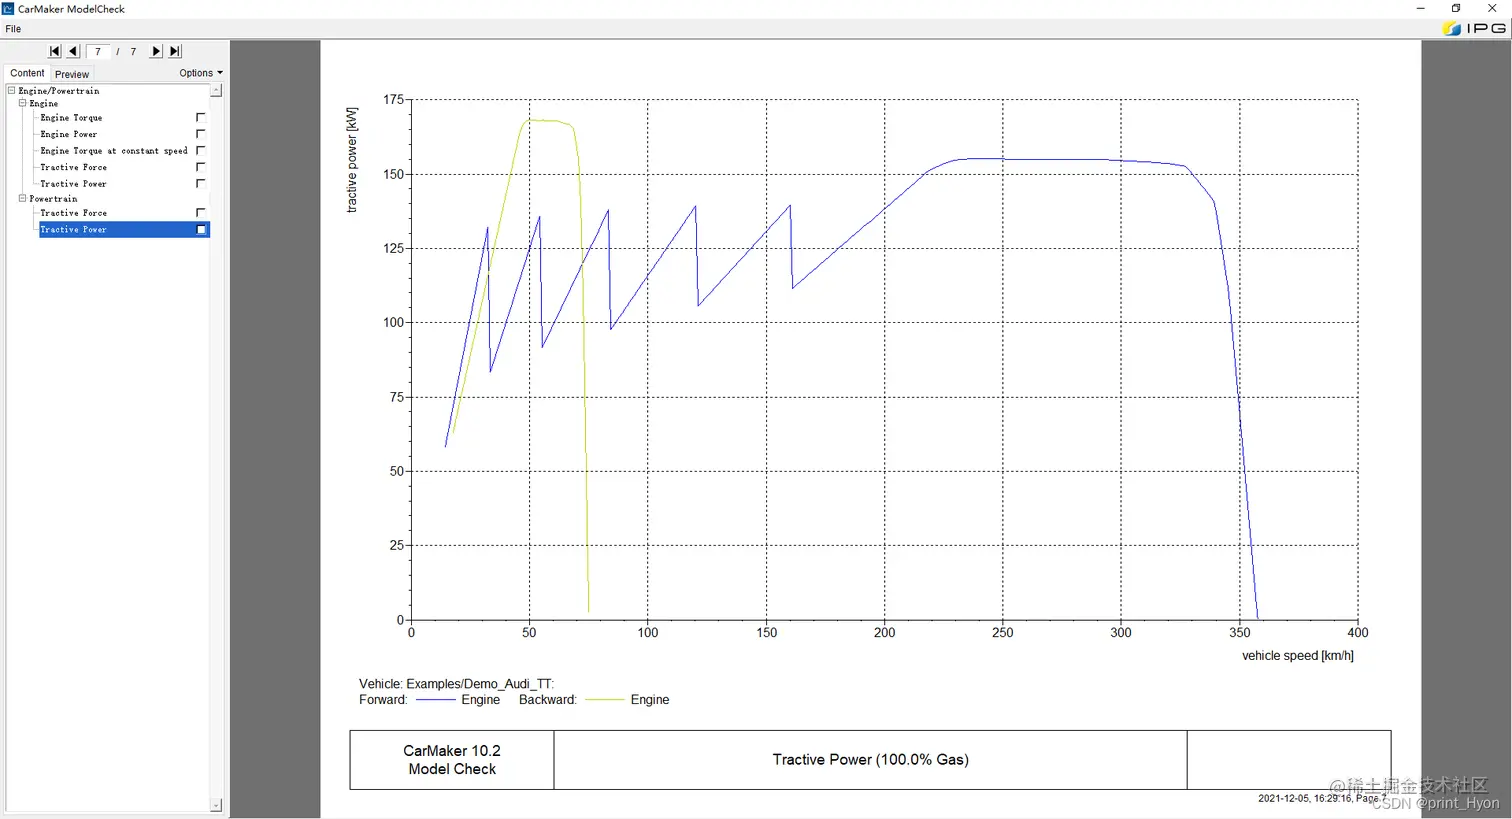The image size is (1512, 819).
Task: Select Engine Torque at constant speed item
Action: (x=114, y=151)
